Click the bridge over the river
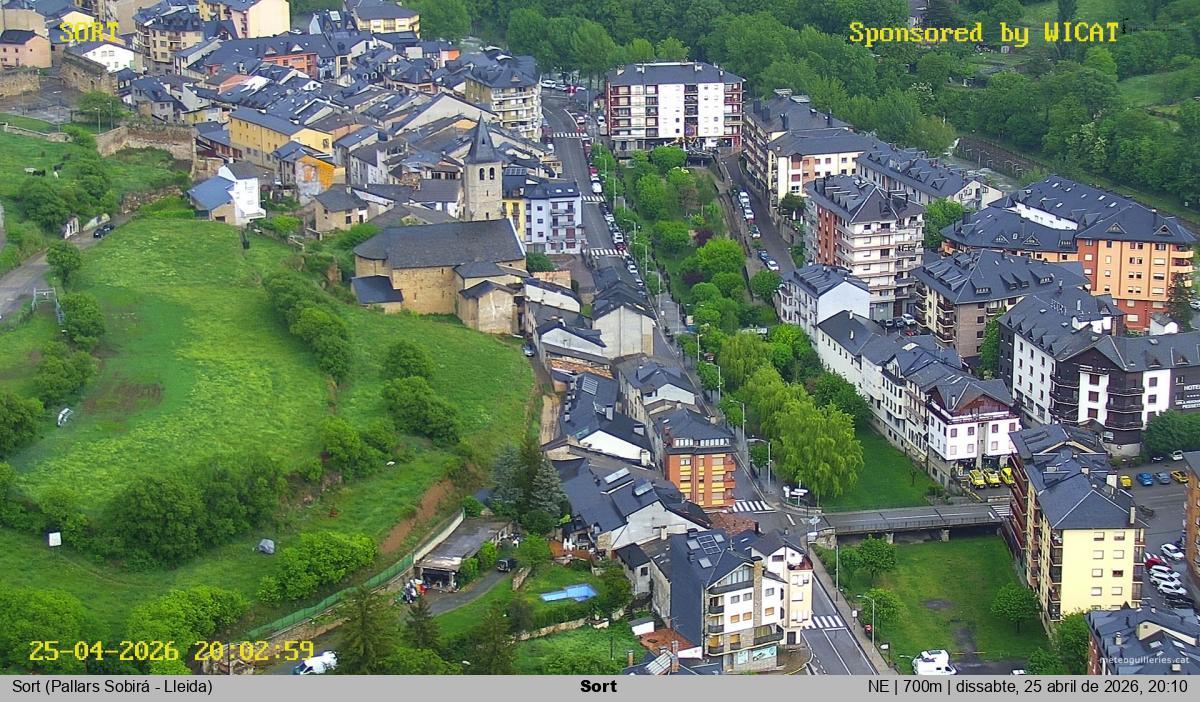This screenshot has height=702, width=1200. [910, 518]
